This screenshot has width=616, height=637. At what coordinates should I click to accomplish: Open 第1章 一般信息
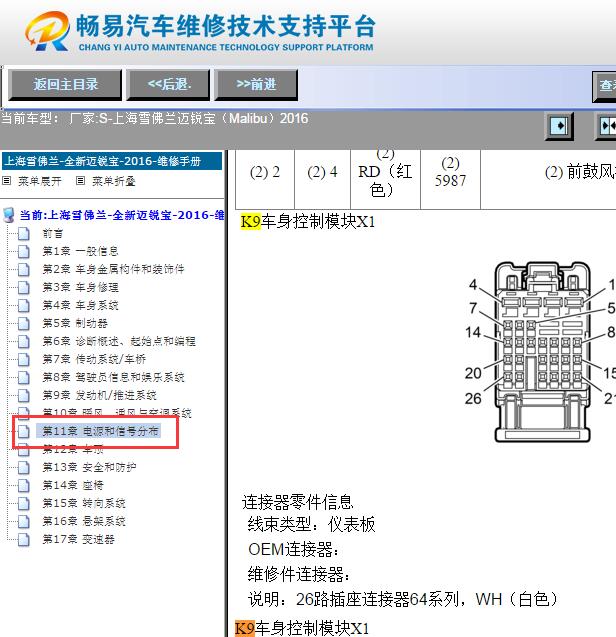click(80, 251)
